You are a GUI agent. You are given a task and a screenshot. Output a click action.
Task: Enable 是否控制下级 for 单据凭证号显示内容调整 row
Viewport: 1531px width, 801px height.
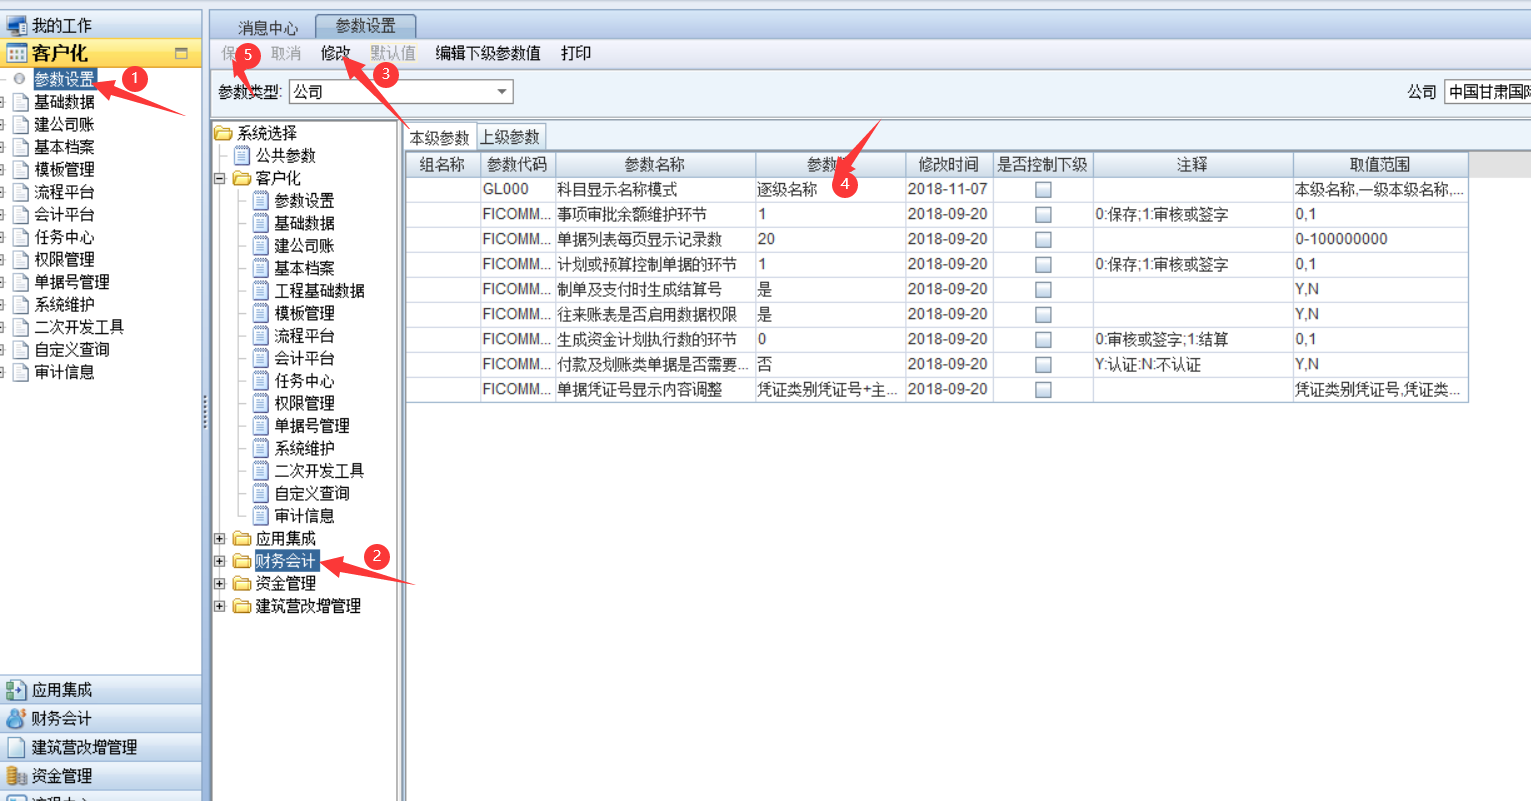pyautogui.click(x=1043, y=389)
